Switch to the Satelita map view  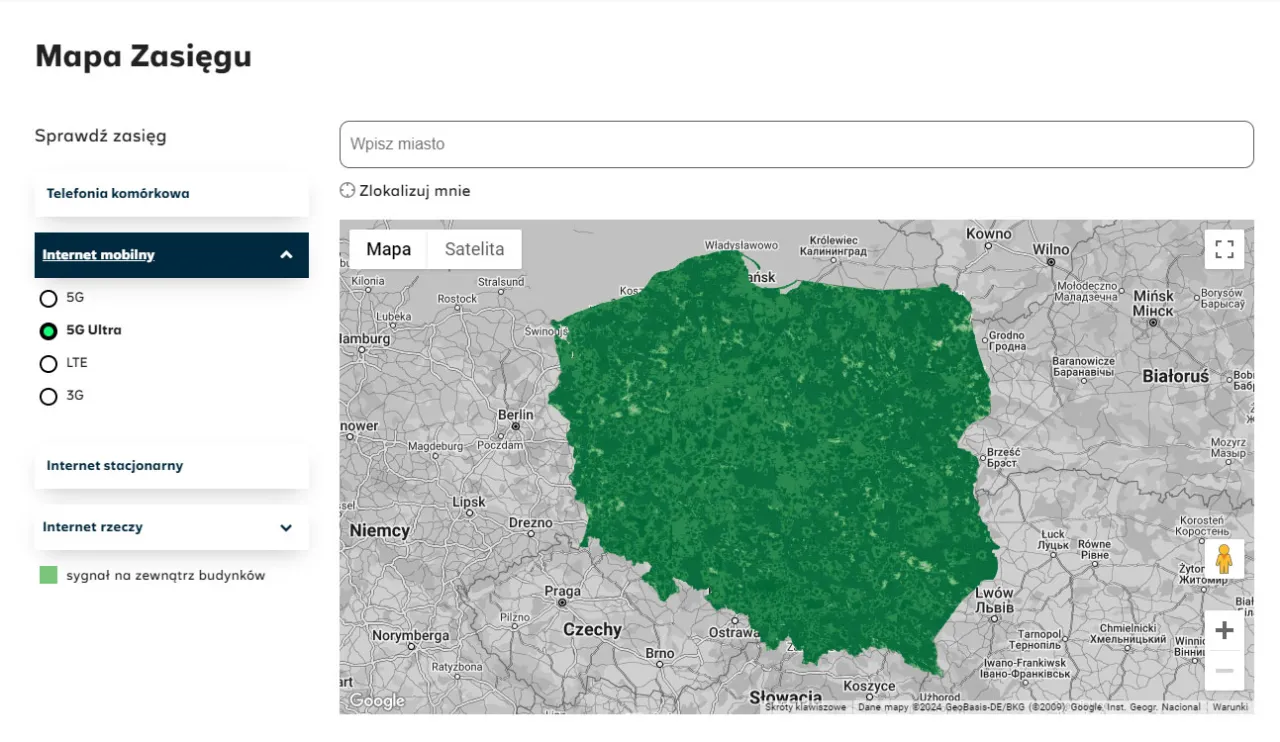click(x=474, y=249)
